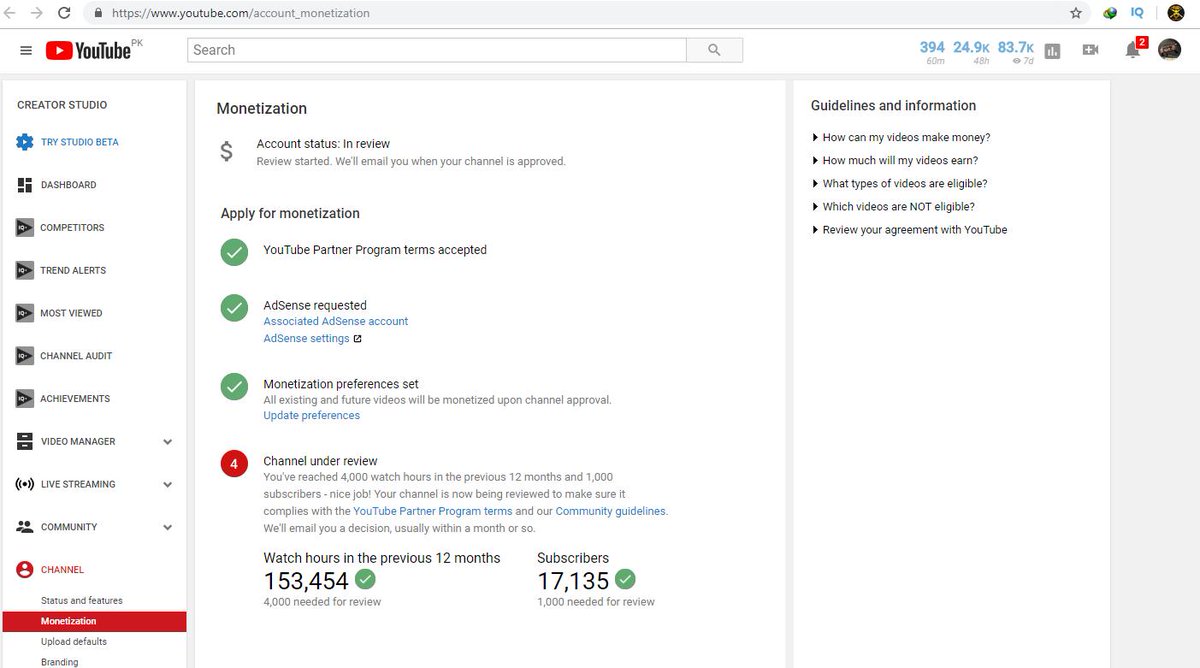Open the vidIQ extension icon in browser toolbar
Viewport: 1200px width, 668px height.
tap(1137, 13)
